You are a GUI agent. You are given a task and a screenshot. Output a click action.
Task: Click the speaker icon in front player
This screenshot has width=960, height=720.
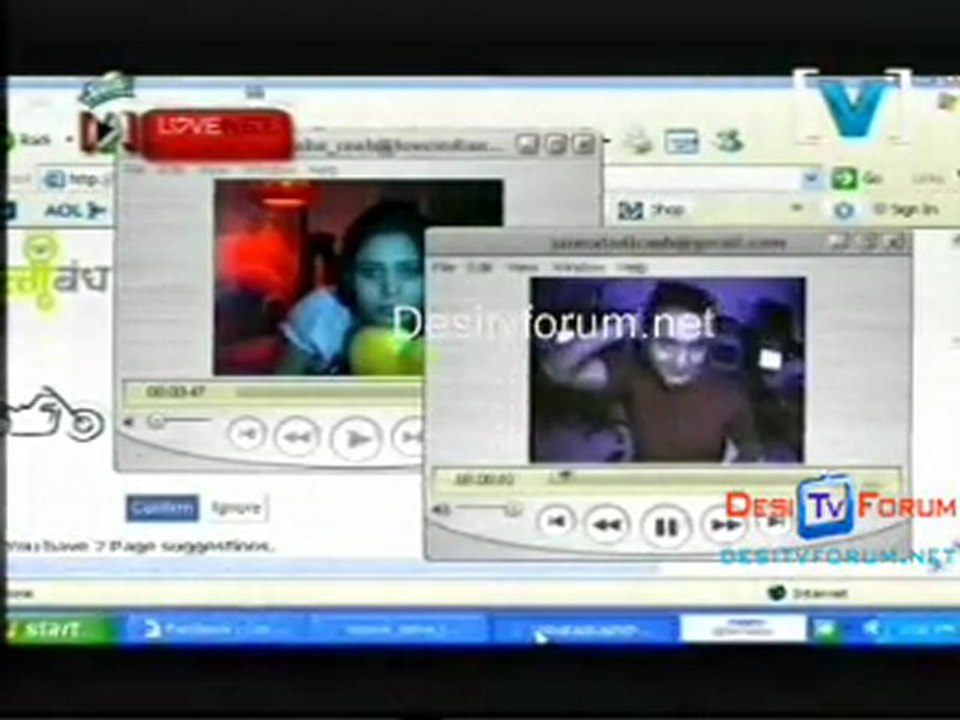click(x=442, y=509)
